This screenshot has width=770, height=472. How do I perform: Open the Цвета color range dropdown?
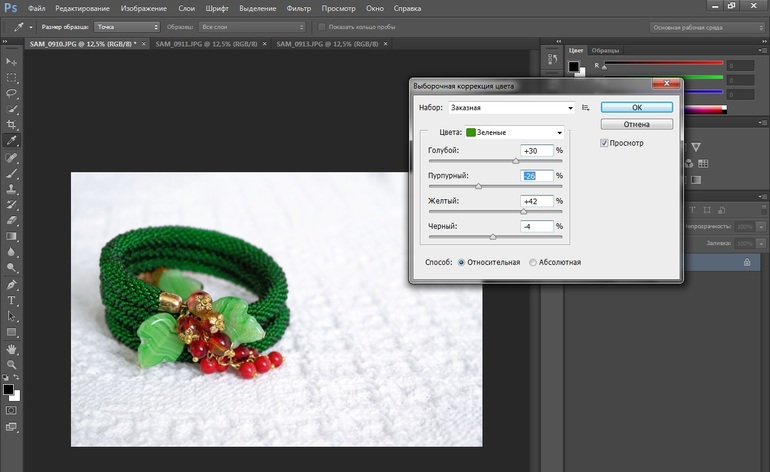[516, 132]
